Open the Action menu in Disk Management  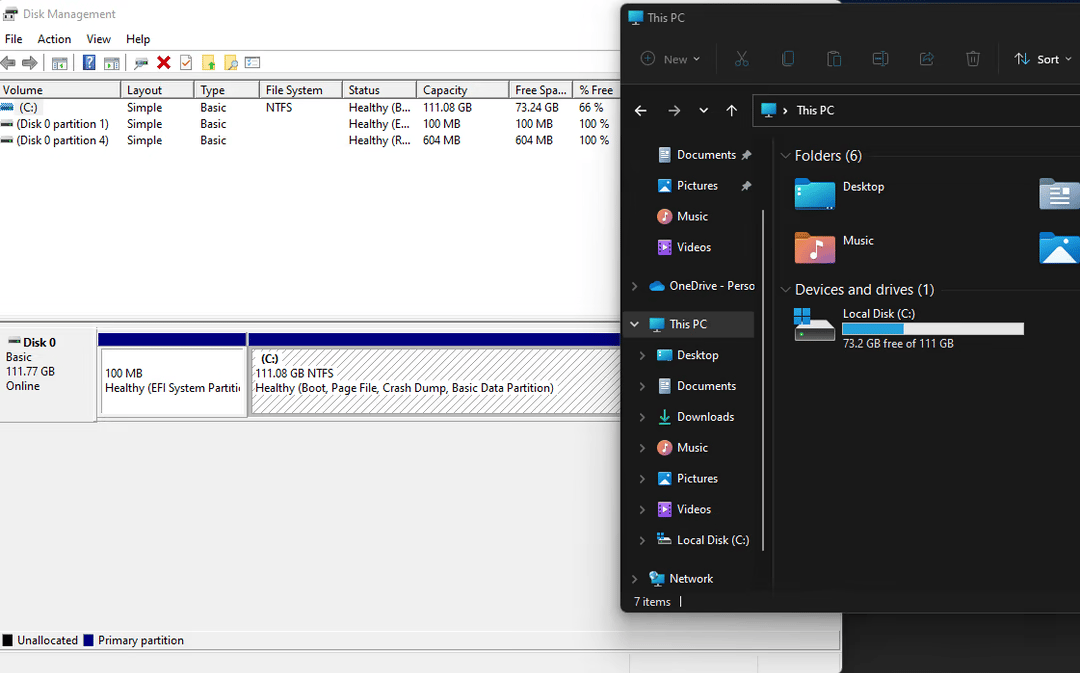pyautogui.click(x=54, y=39)
